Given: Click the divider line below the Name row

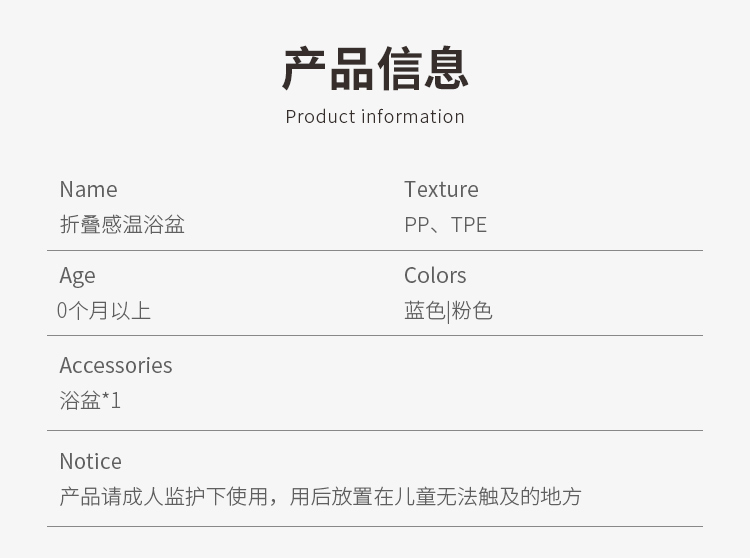Looking at the screenshot, I should pyautogui.click(x=375, y=250).
